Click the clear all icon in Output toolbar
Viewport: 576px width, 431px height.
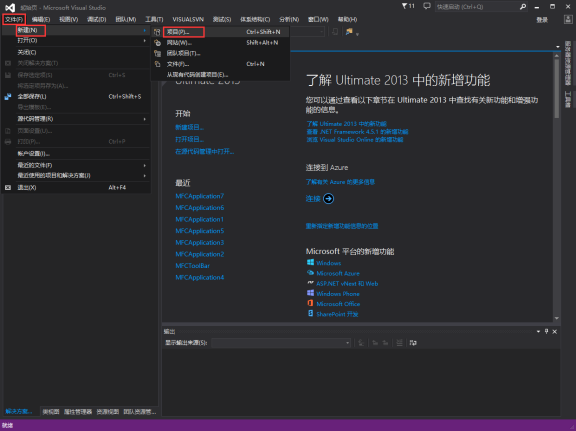tap(399, 343)
